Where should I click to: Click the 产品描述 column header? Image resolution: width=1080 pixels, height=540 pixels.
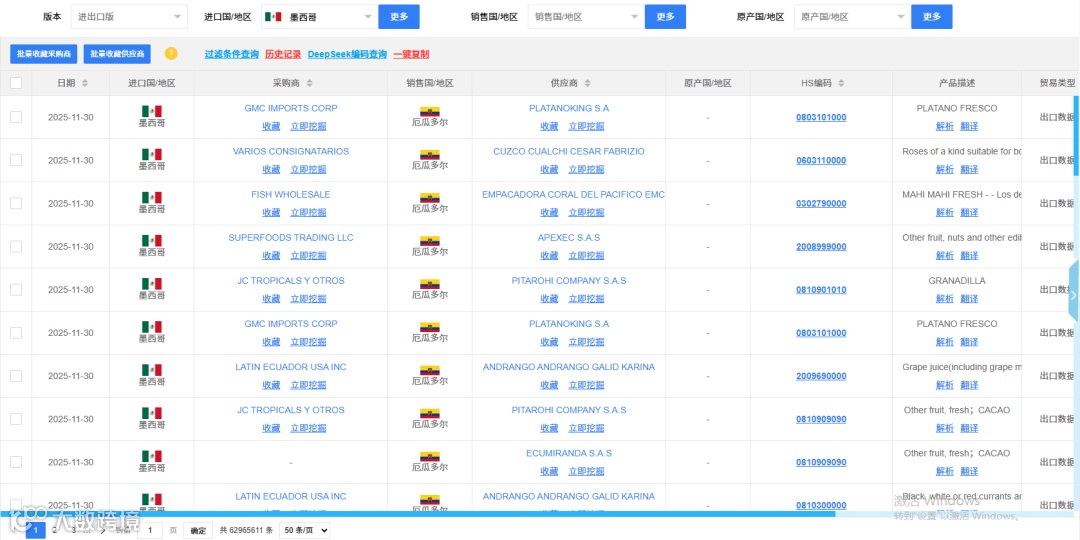click(x=957, y=83)
